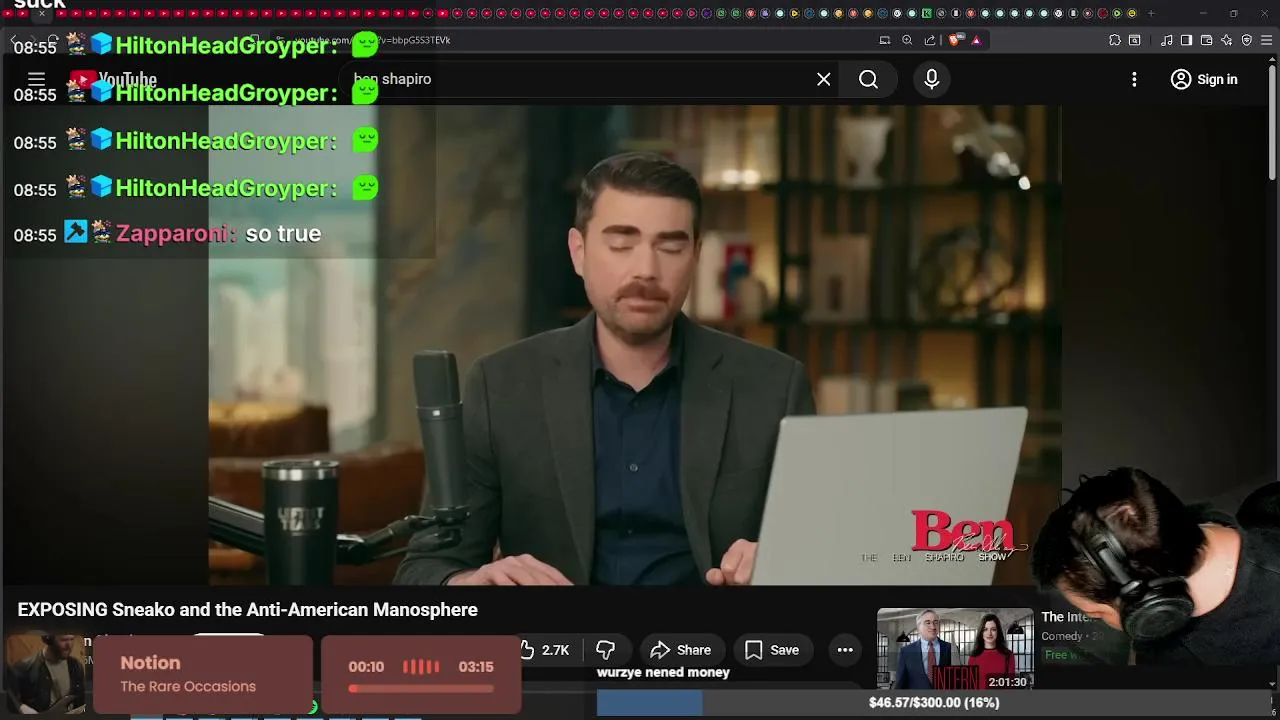
Task: Switch to the green K favicon tab
Action: [x=927, y=13]
